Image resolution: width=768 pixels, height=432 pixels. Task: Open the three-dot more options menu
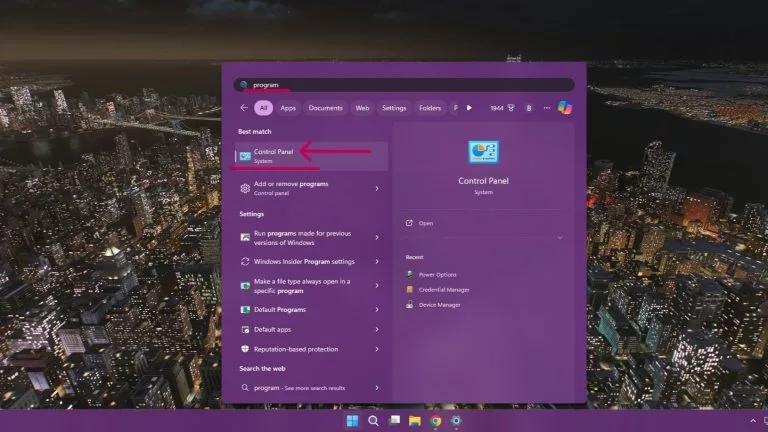tap(547, 108)
